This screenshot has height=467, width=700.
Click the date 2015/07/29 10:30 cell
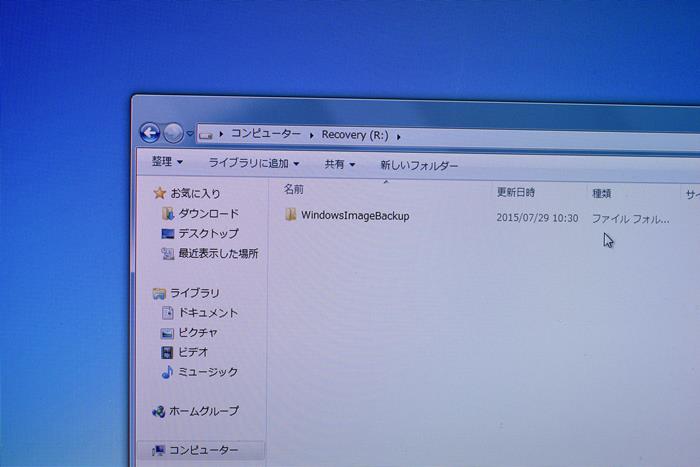tap(537, 218)
